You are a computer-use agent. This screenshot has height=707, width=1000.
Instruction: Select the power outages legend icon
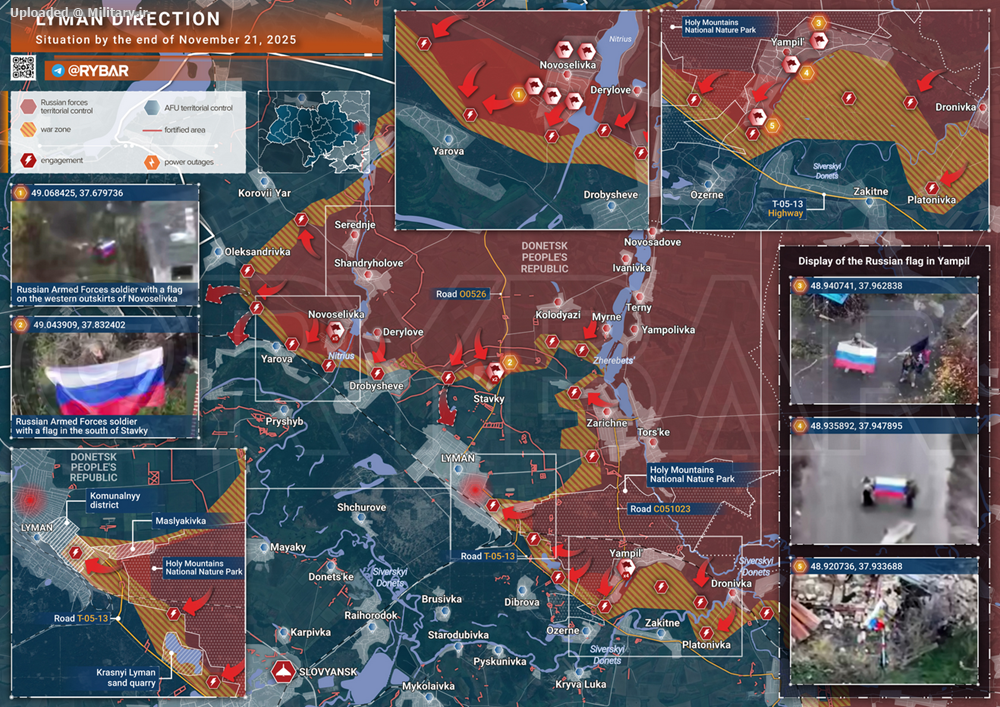pyautogui.click(x=150, y=159)
